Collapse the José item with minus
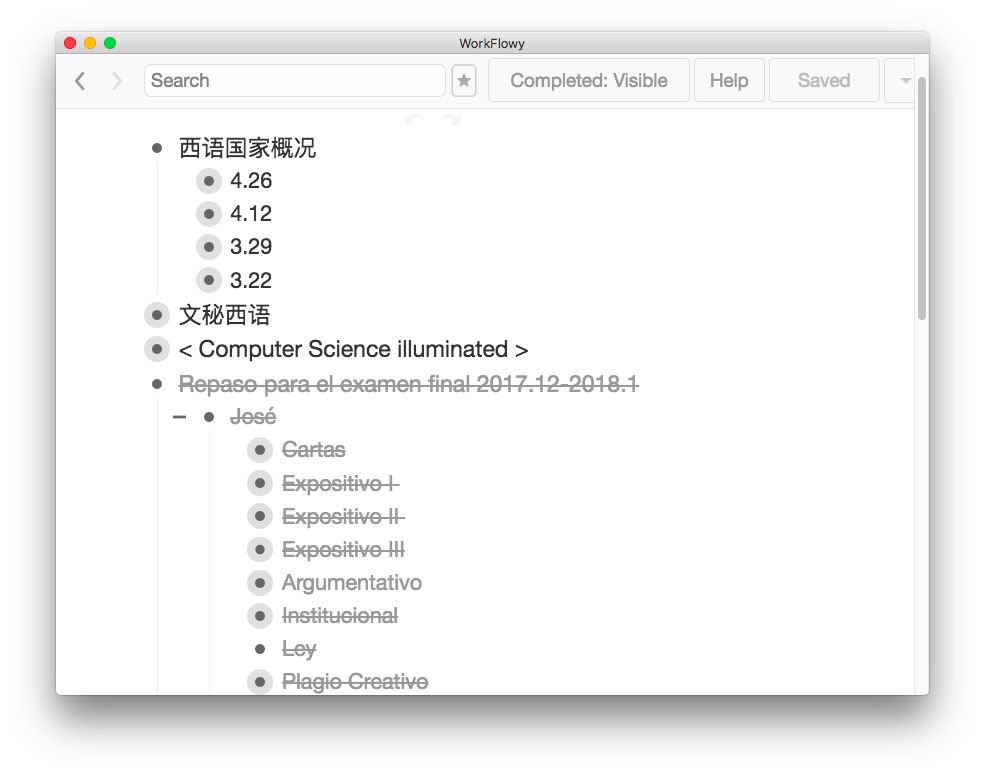Screen dimensions: 985x775 point(179,417)
